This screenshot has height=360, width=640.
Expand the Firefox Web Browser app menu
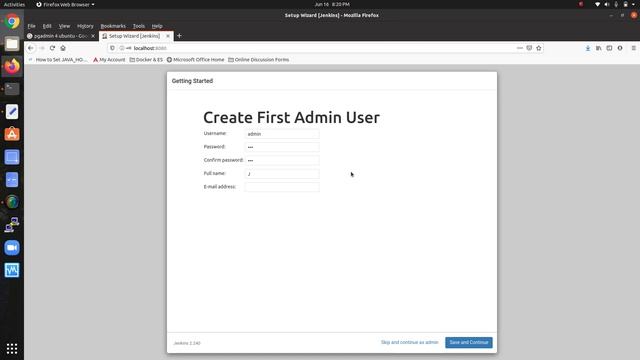click(65, 4)
